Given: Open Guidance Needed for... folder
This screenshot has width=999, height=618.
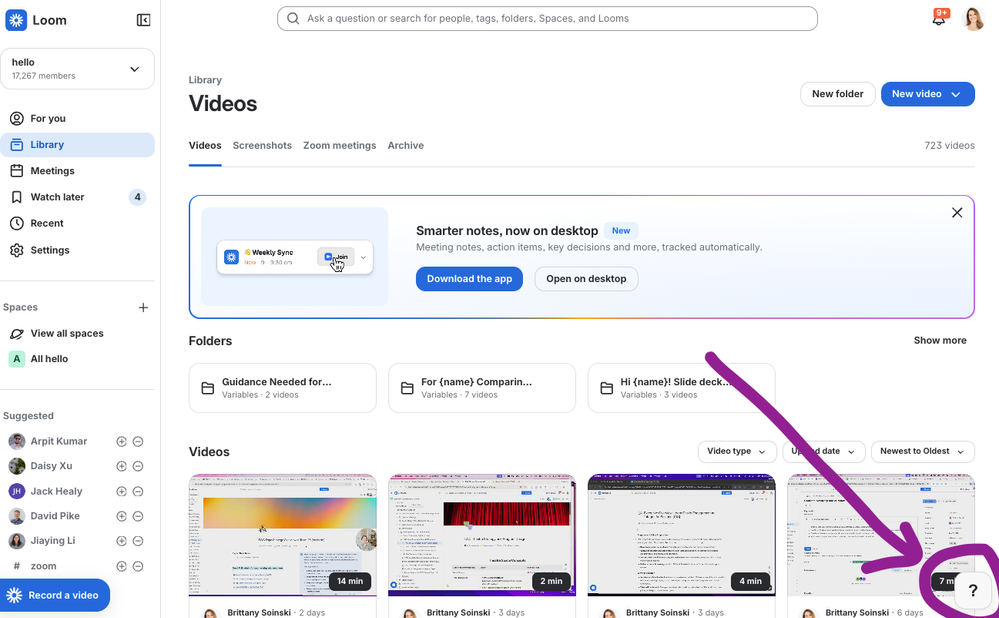Looking at the screenshot, I should pyautogui.click(x=282, y=388).
